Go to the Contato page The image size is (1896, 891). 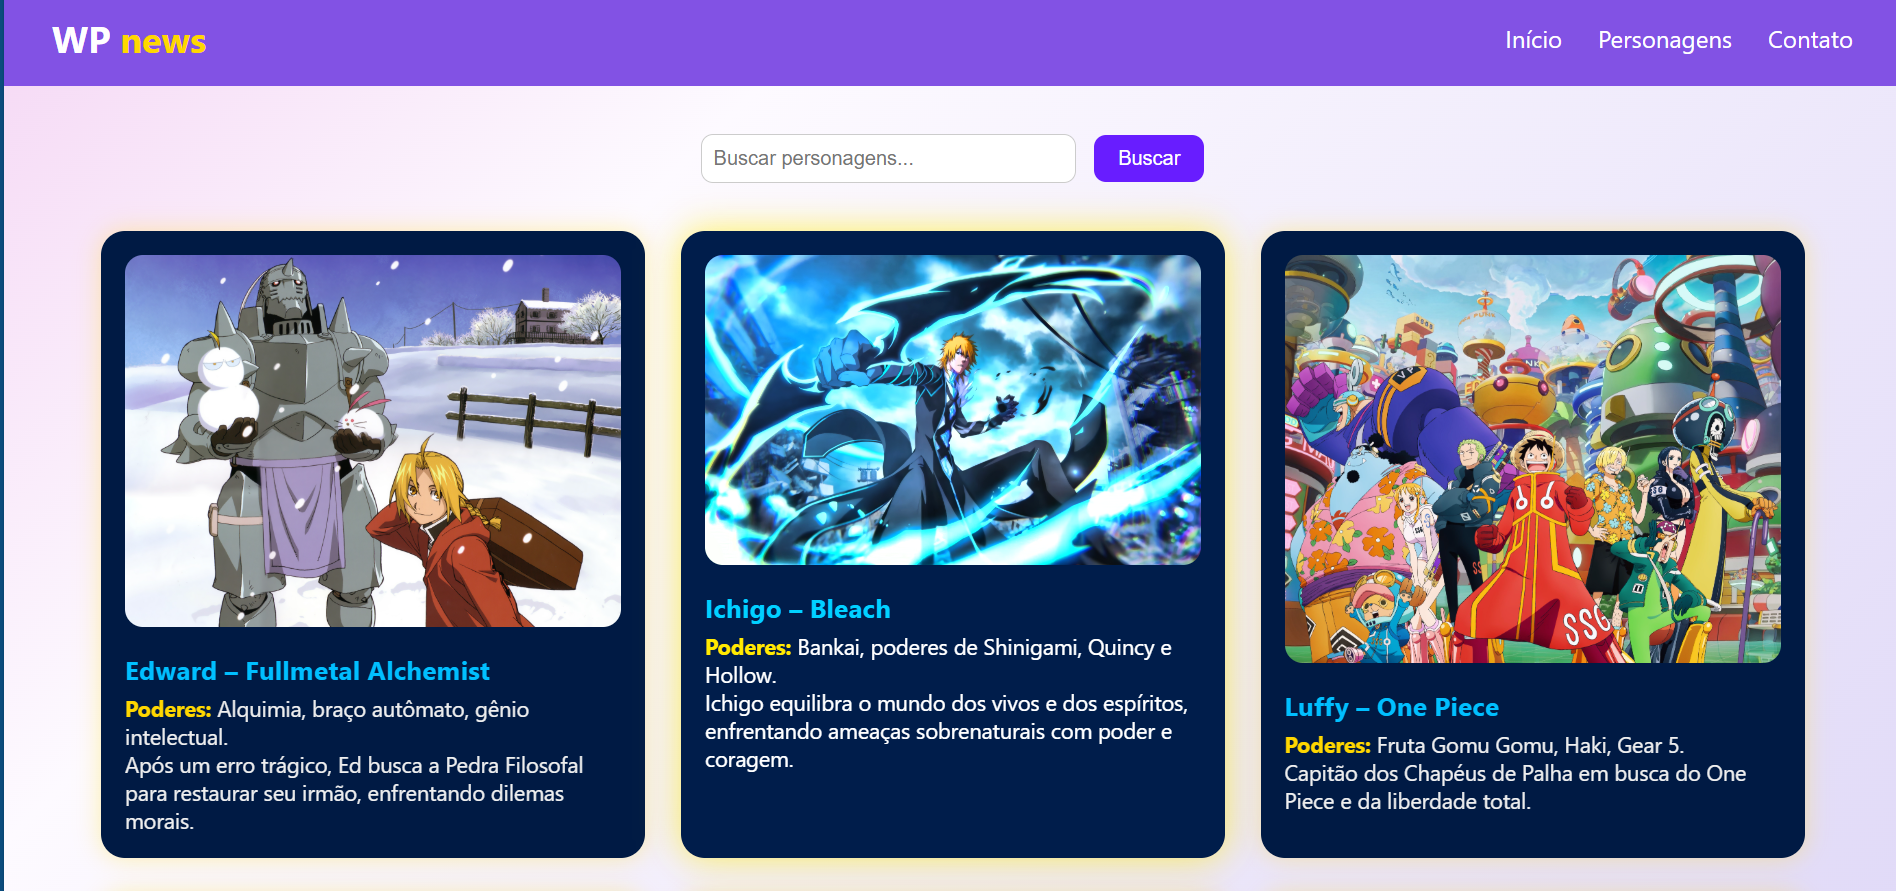tap(1810, 40)
